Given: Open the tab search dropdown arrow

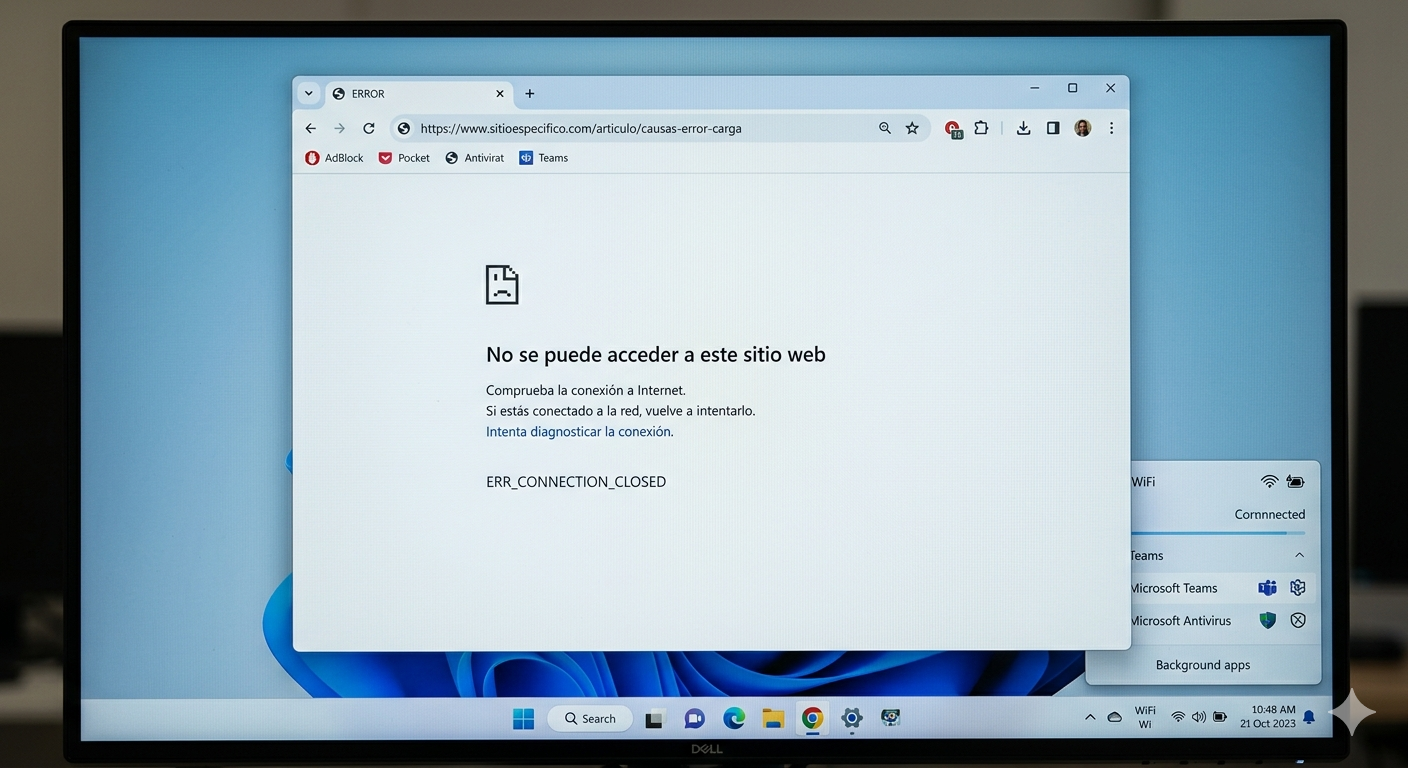Looking at the screenshot, I should click(309, 93).
